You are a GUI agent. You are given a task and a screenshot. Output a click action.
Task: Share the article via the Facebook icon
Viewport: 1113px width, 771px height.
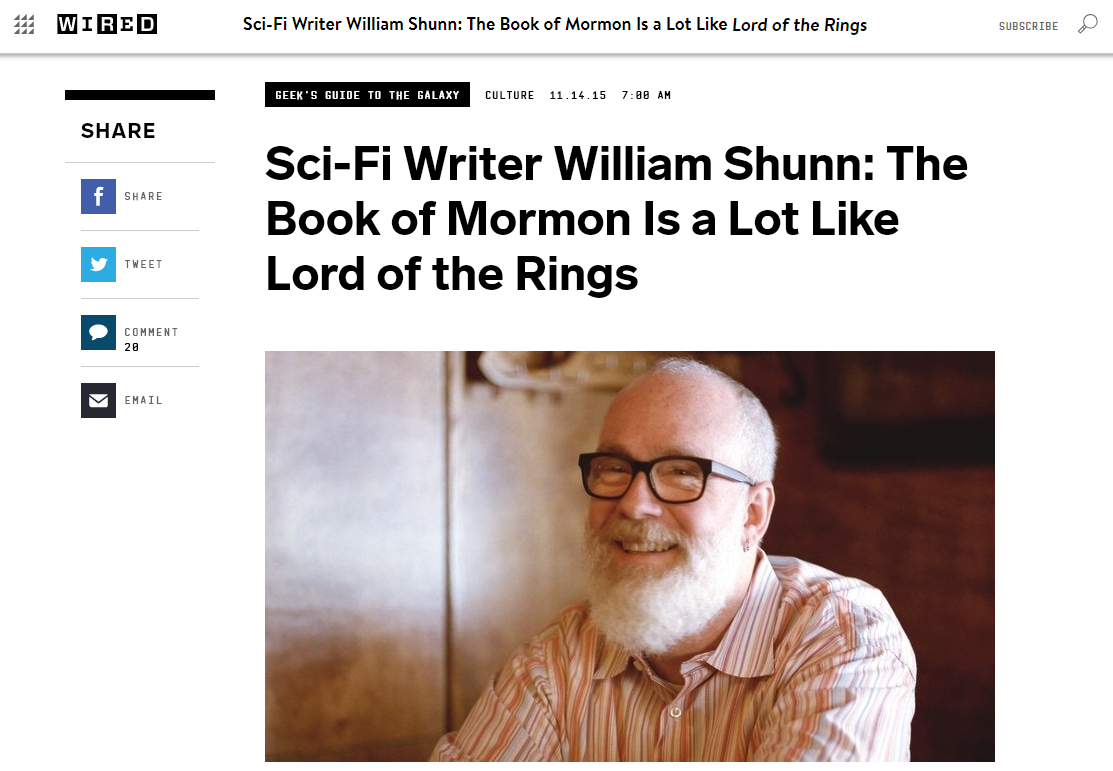click(98, 196)
